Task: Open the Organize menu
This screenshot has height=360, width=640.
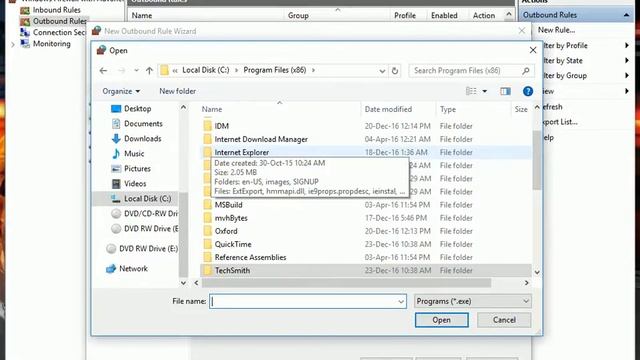Action: (x=121, y=91)
